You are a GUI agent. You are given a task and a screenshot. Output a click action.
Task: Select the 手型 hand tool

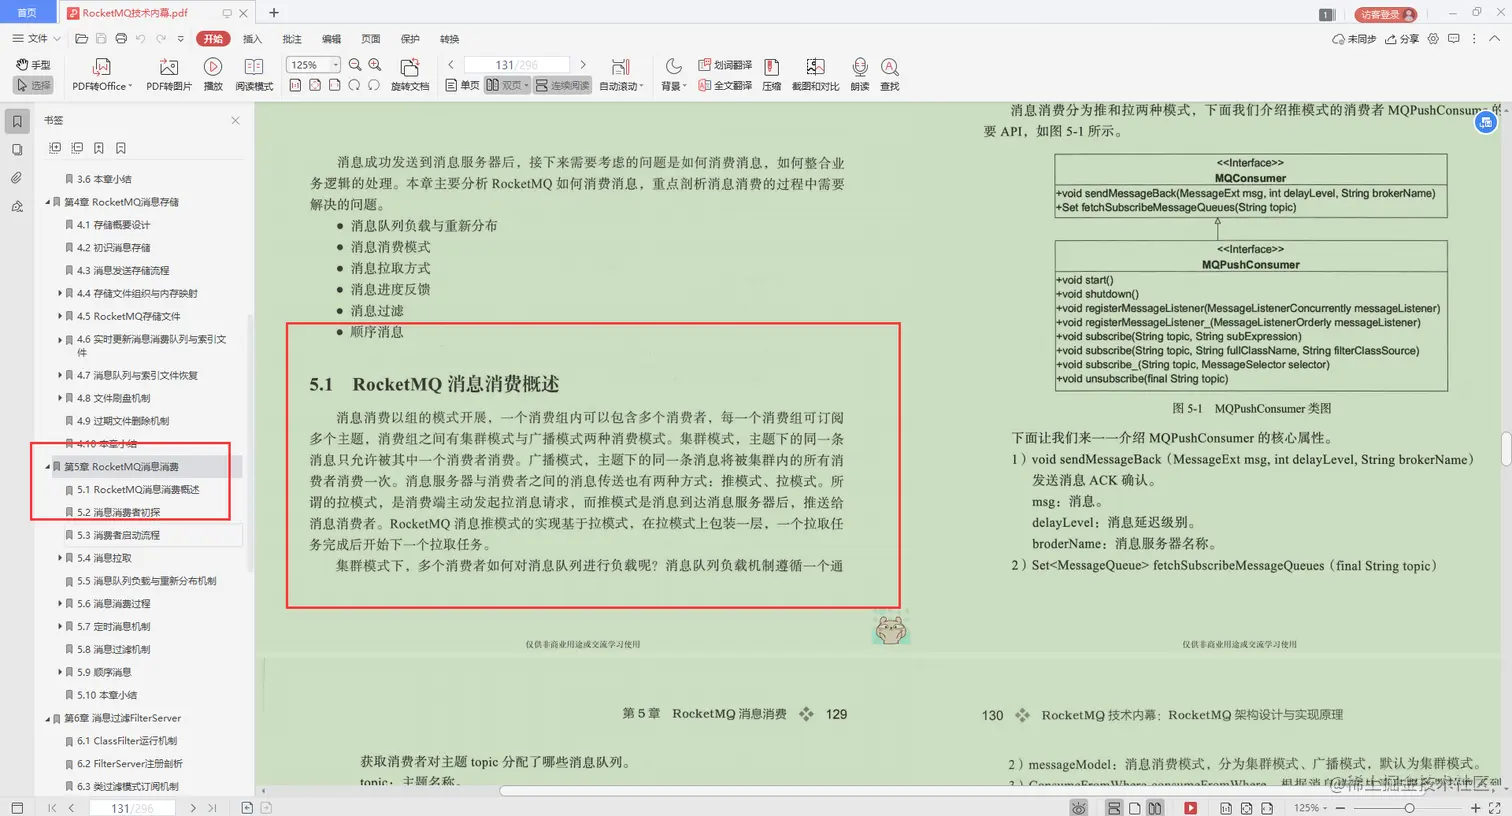[35, 64]
